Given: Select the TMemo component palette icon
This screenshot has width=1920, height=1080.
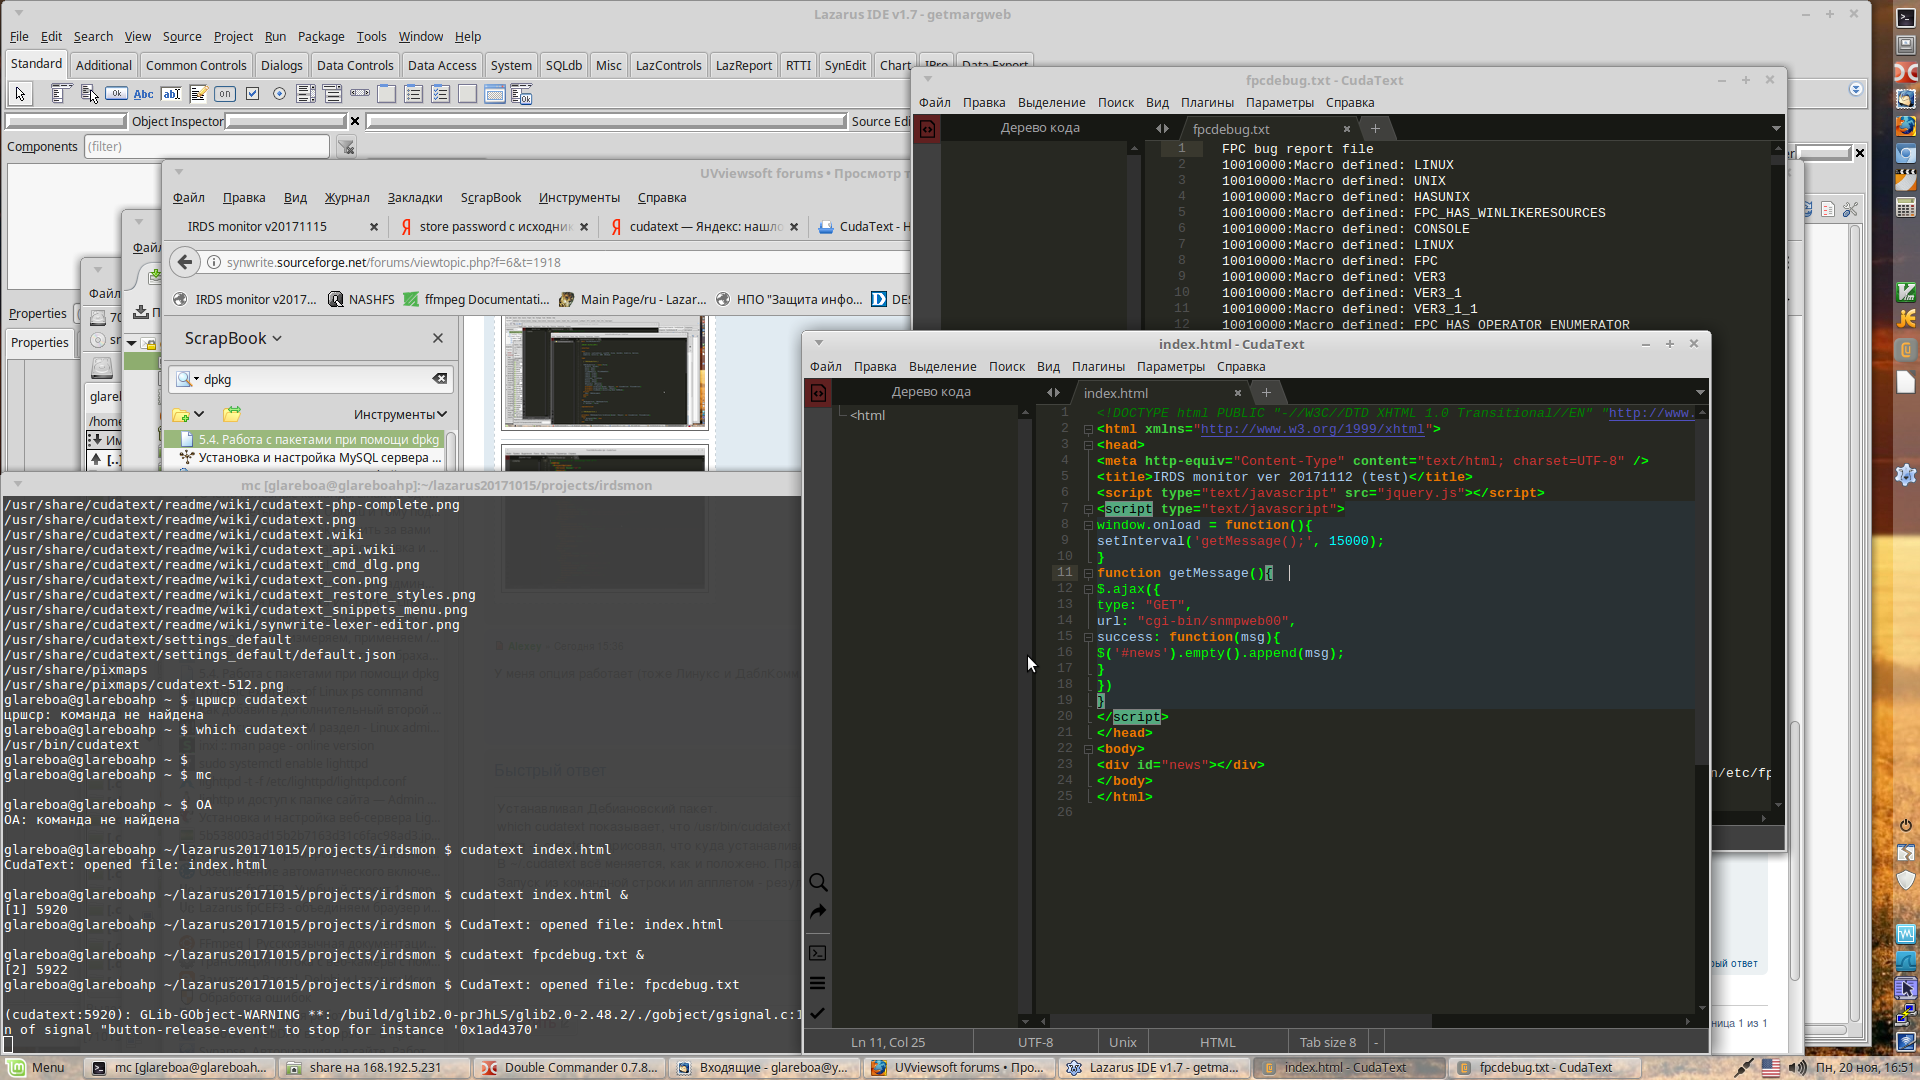Looking at the screenshot, I should coord(198,94).
